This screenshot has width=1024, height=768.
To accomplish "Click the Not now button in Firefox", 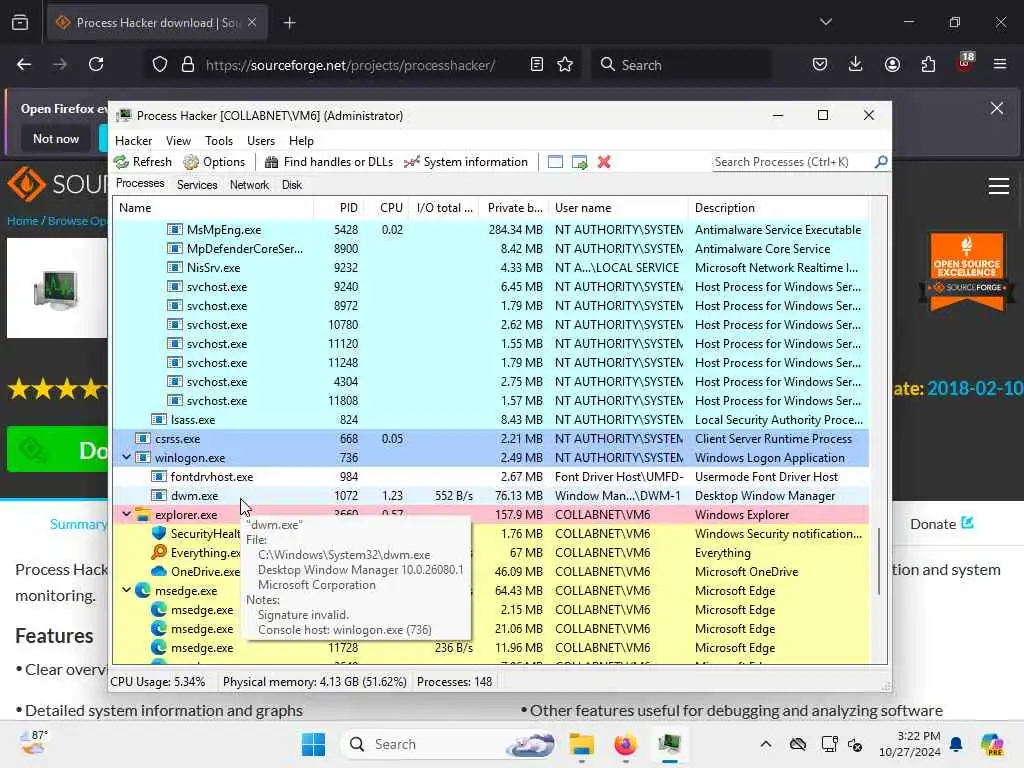I will tap(56, 138).
